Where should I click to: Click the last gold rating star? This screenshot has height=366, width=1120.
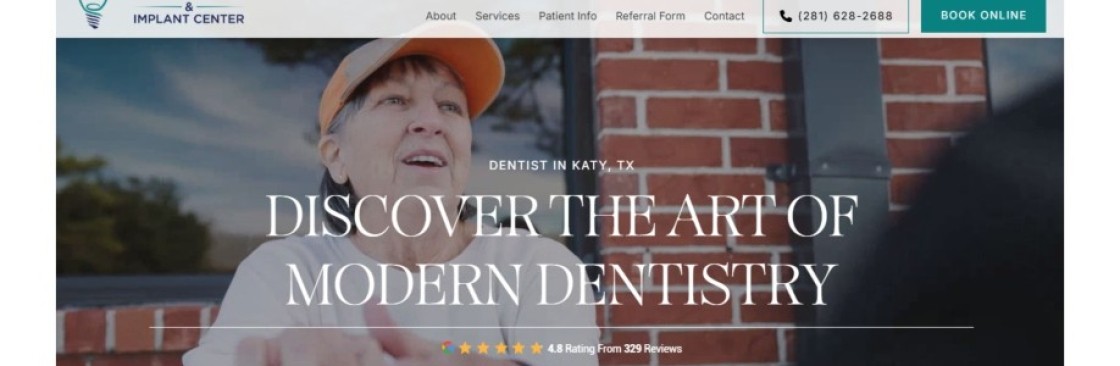[x=536, y=348]
